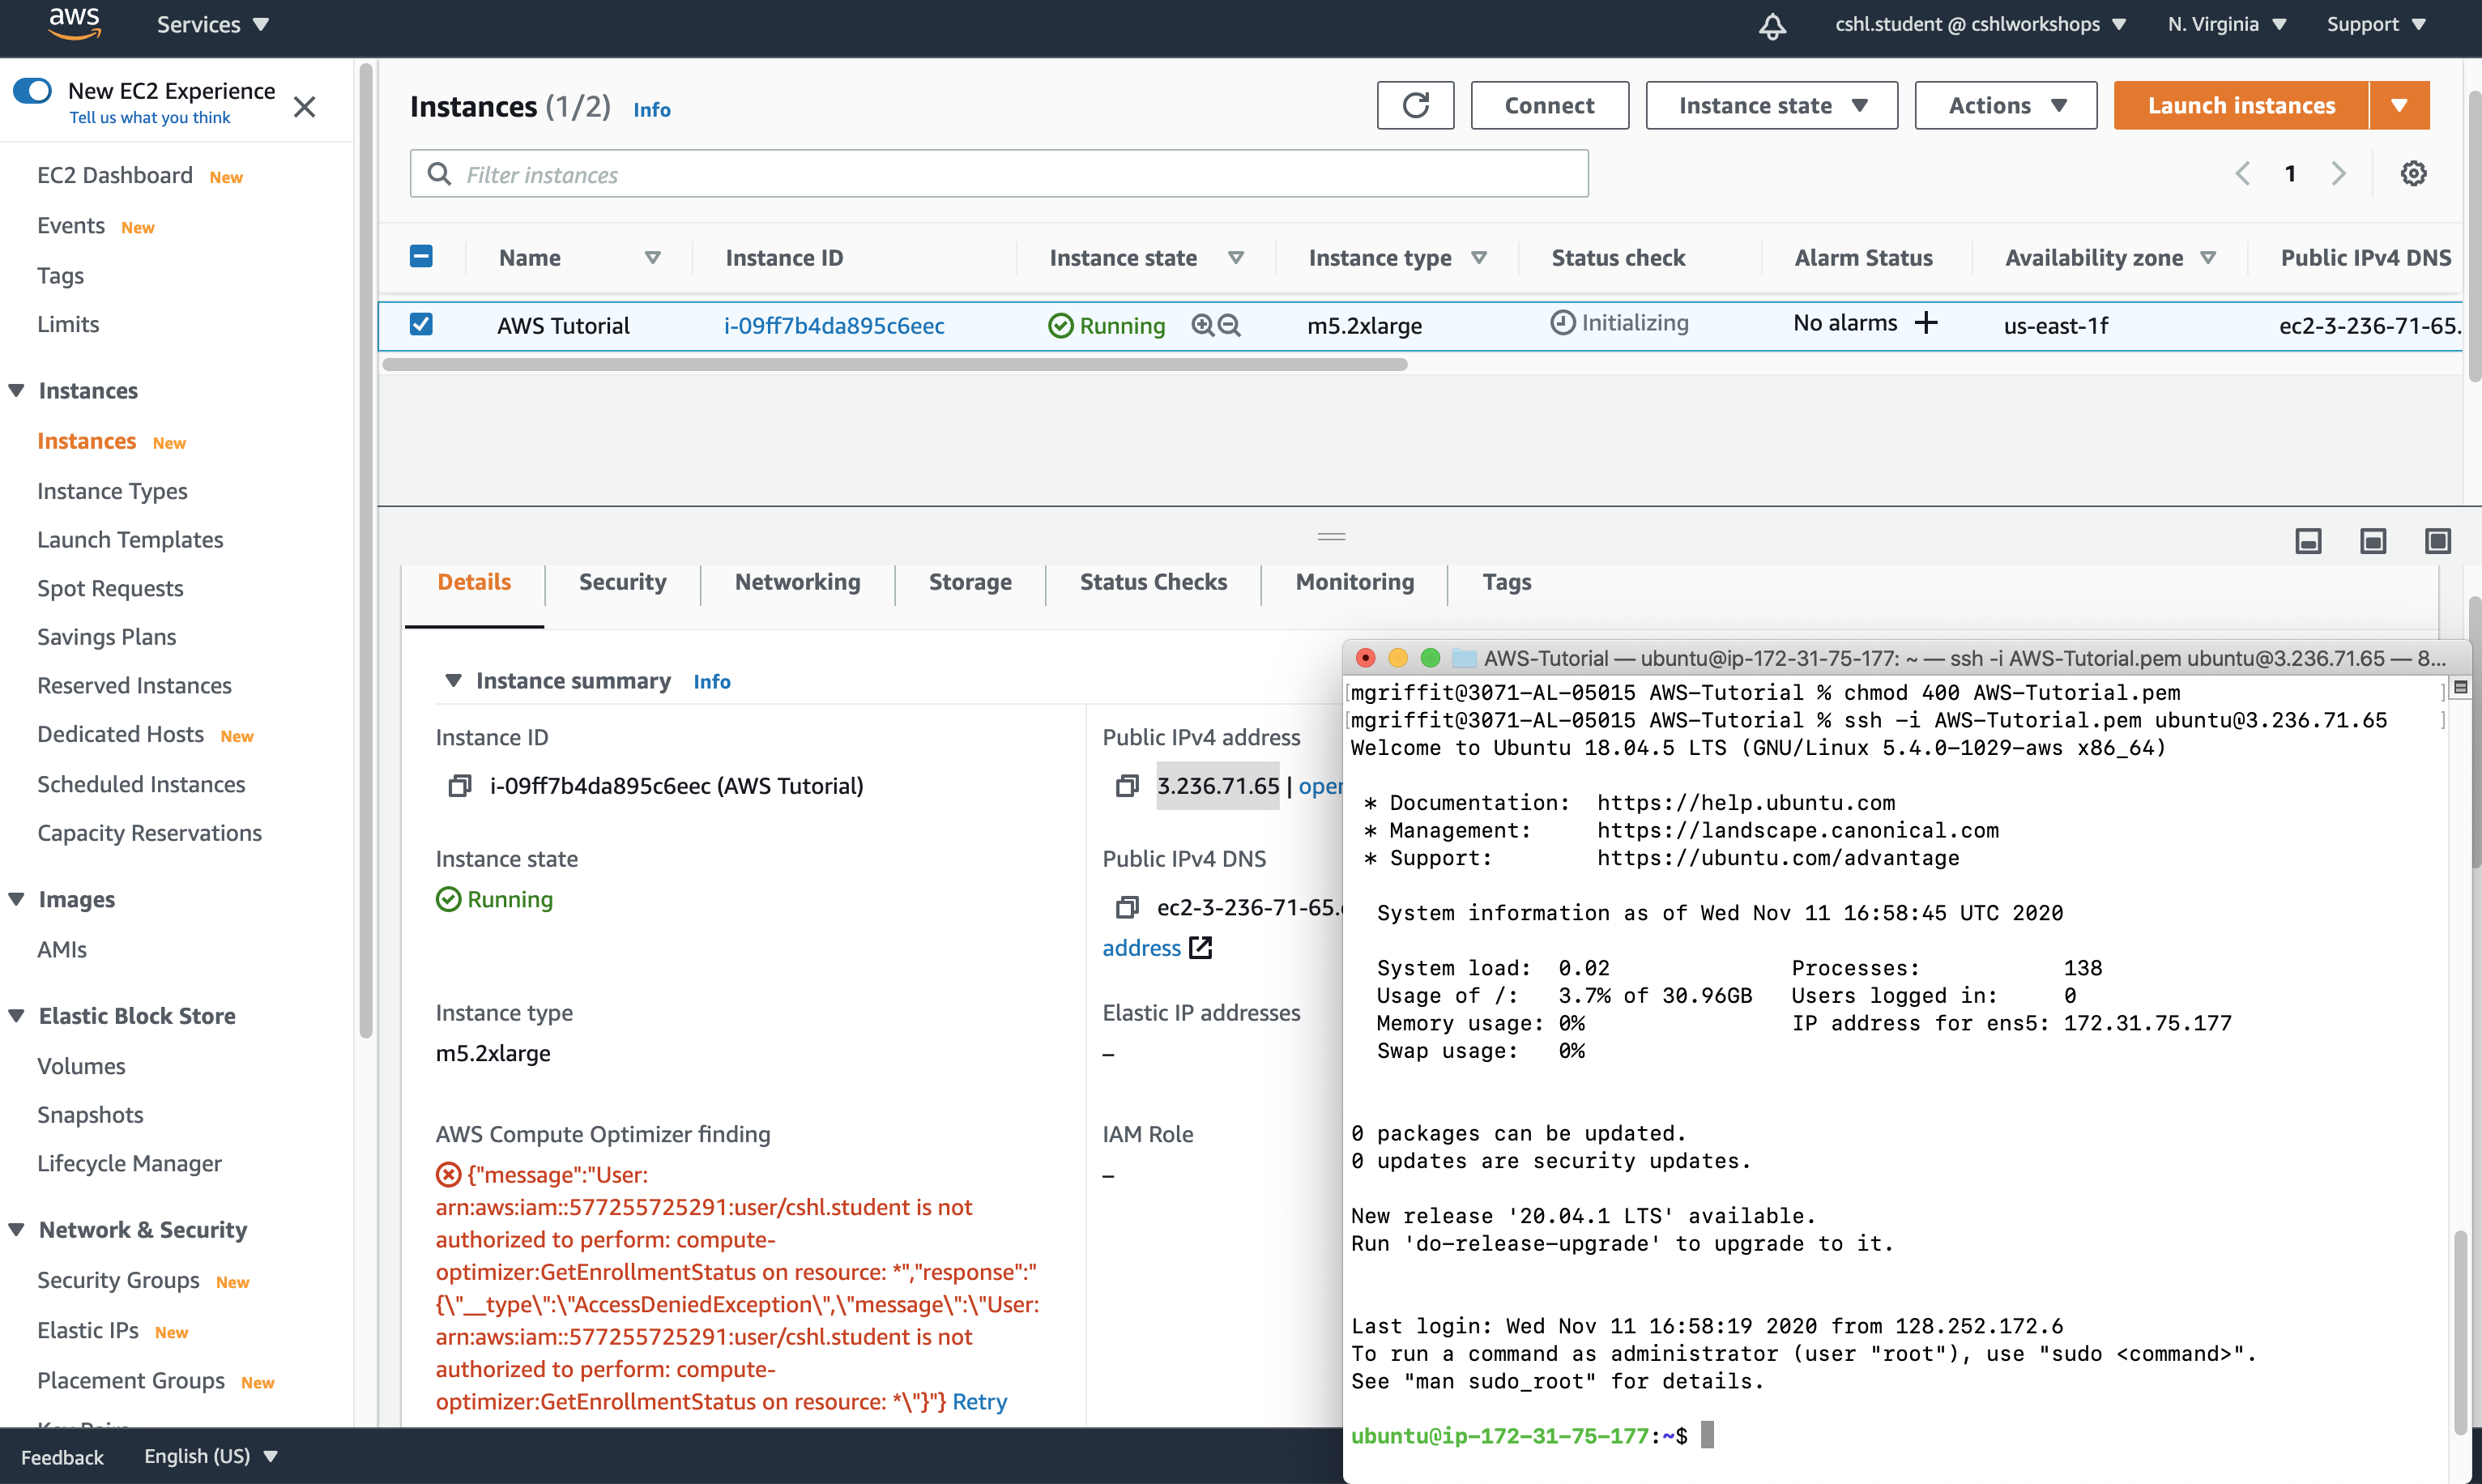Image resolution: width=2482 pixels, height=1484 pixels.
Task: Toggle the select-all instances checkbox
Action: pos(422,256)
